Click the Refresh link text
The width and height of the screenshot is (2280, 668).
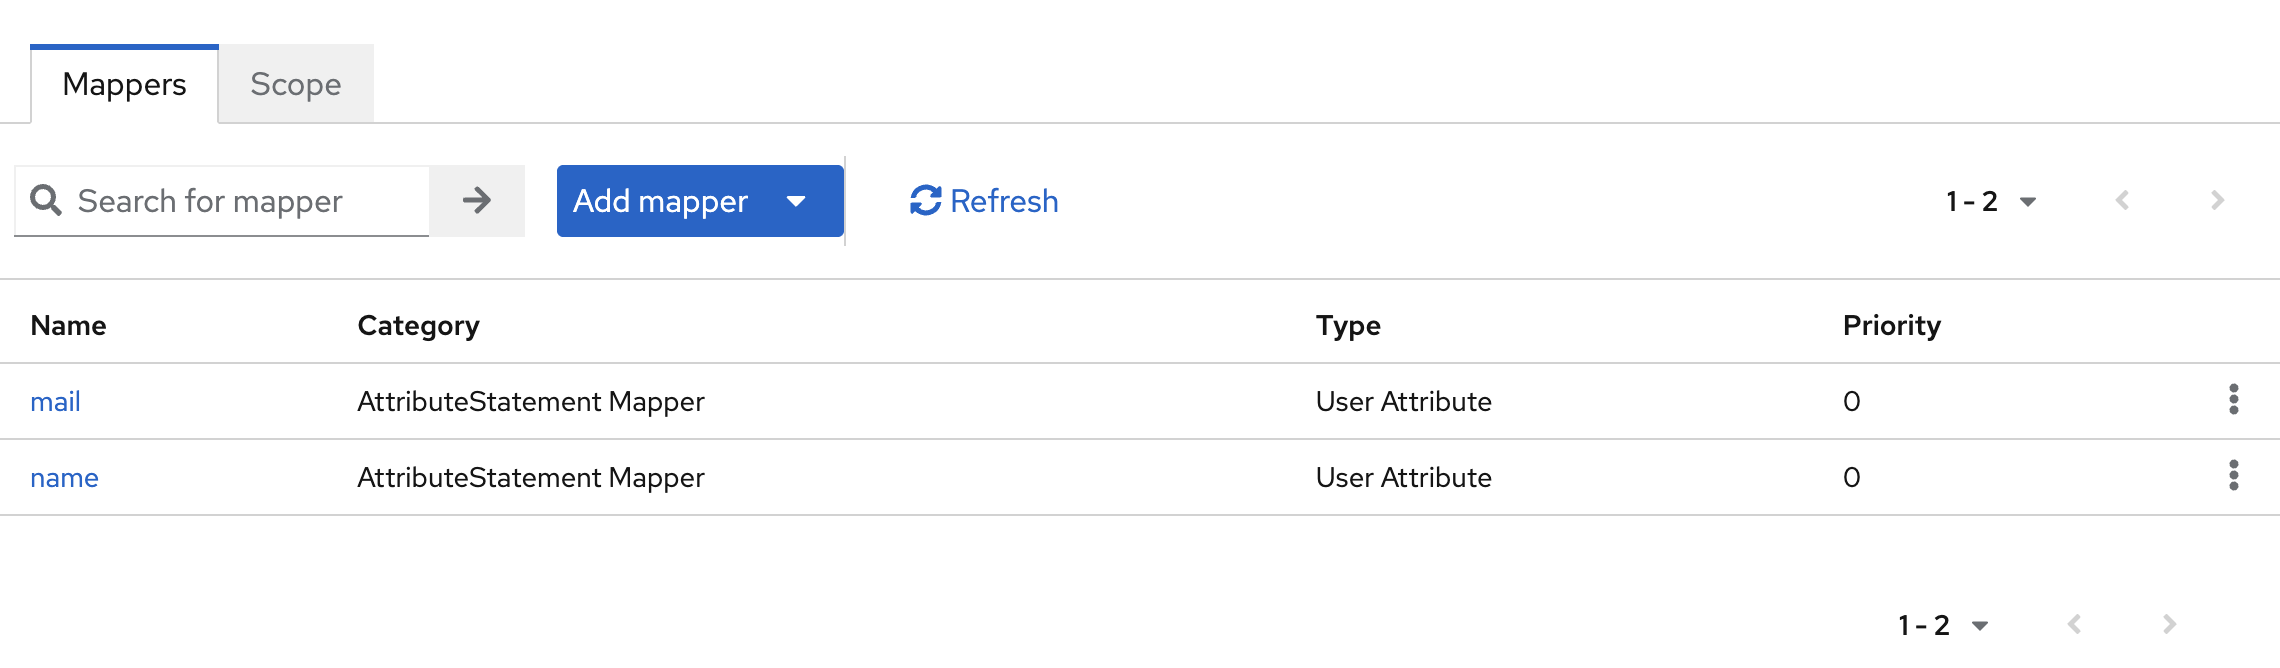[x=1004, y=201]
